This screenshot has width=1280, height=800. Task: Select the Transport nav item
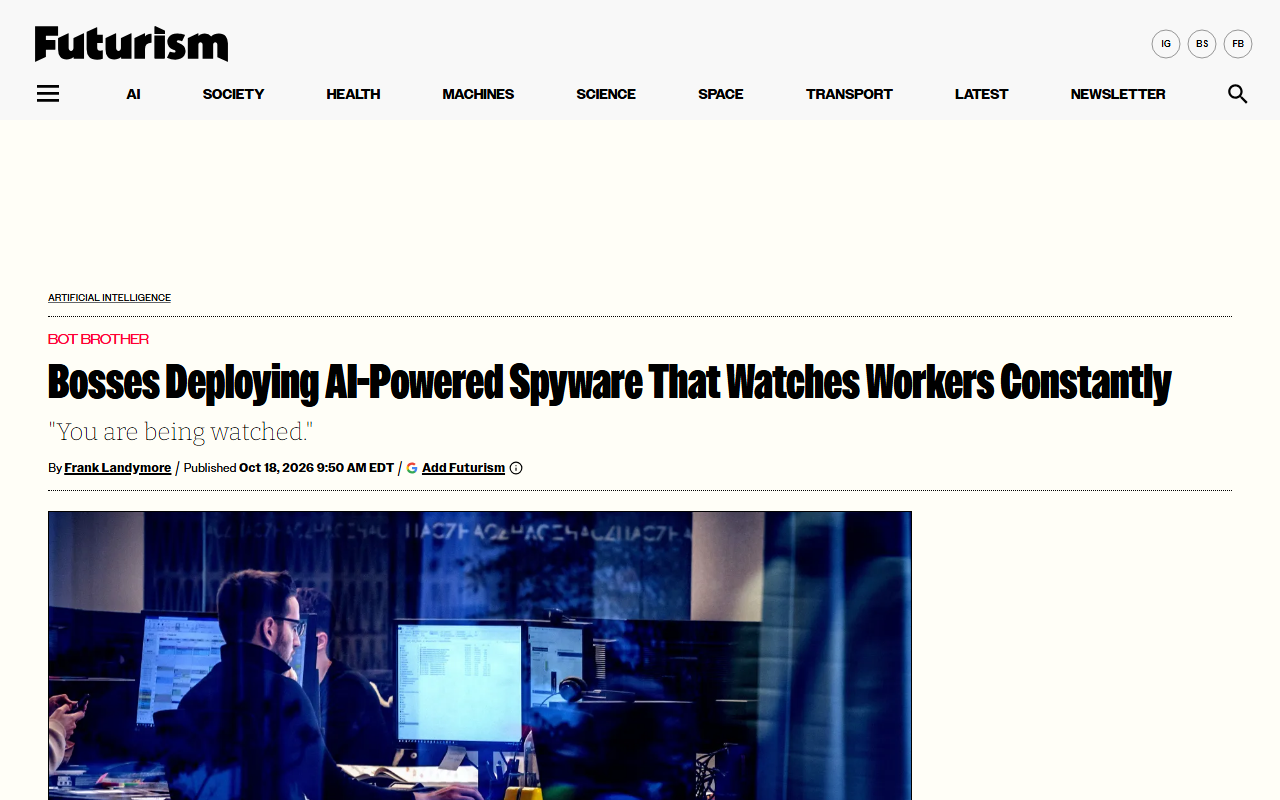pos(849,94)
